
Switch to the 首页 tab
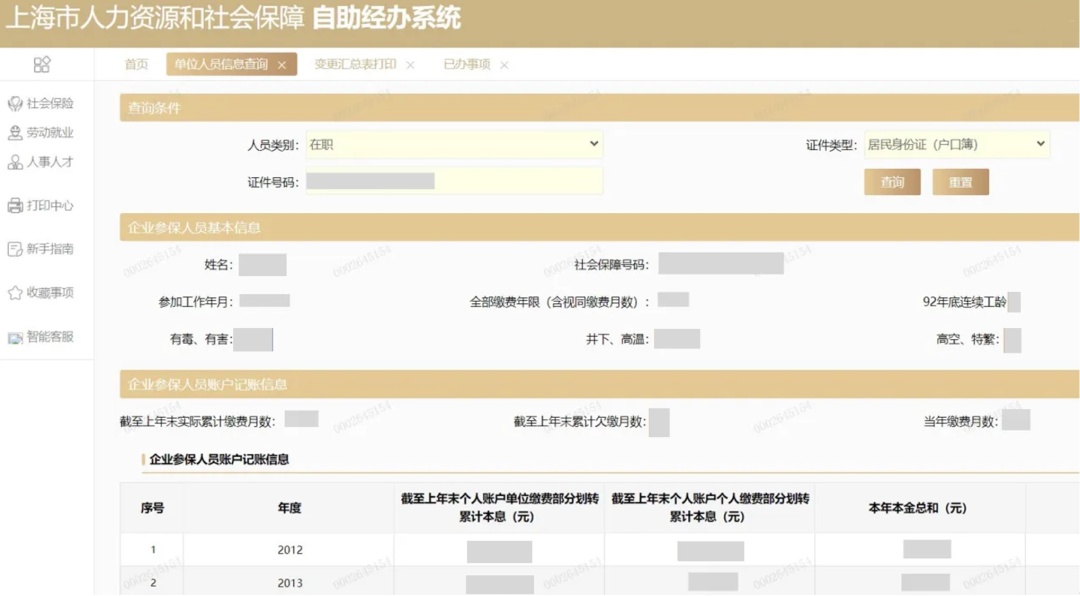(x=136, y=65)
